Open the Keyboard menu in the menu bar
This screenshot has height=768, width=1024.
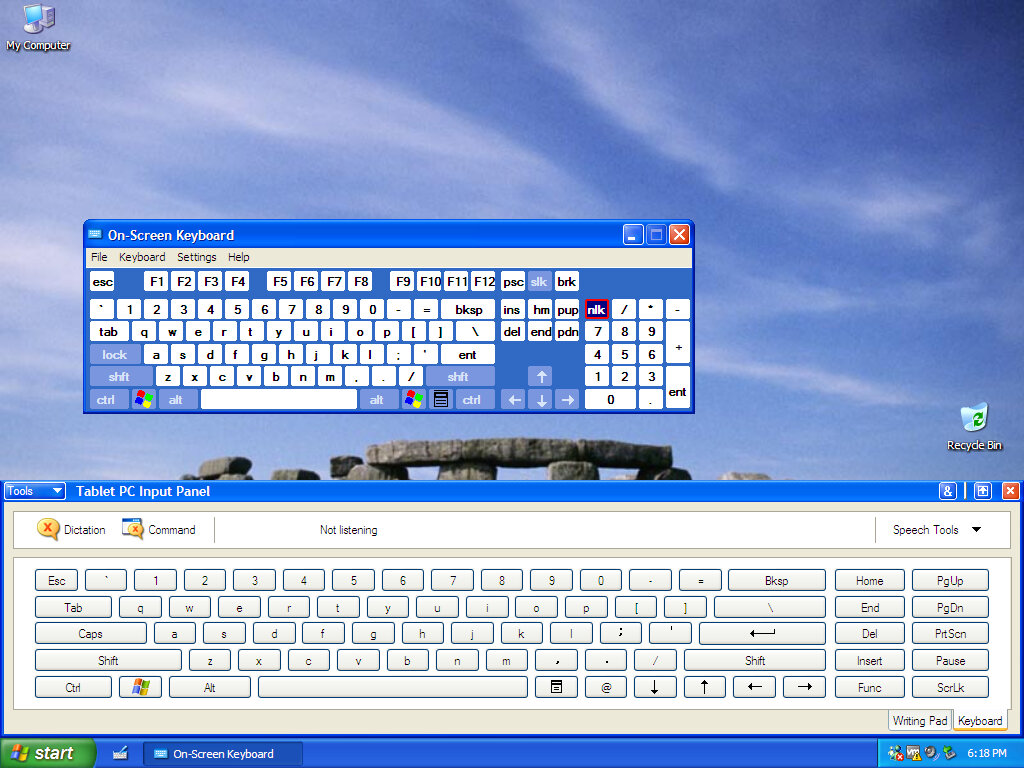coord(142,257)
